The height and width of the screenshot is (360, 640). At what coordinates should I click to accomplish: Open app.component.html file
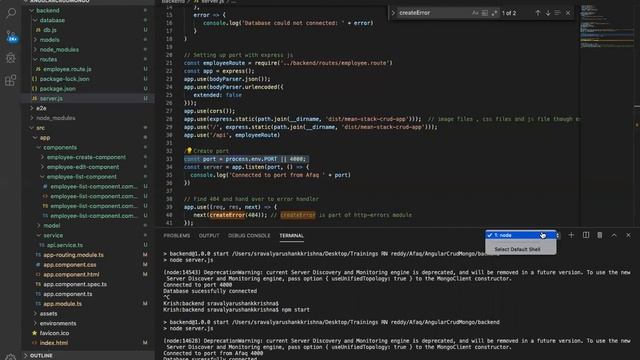point(71,274)
